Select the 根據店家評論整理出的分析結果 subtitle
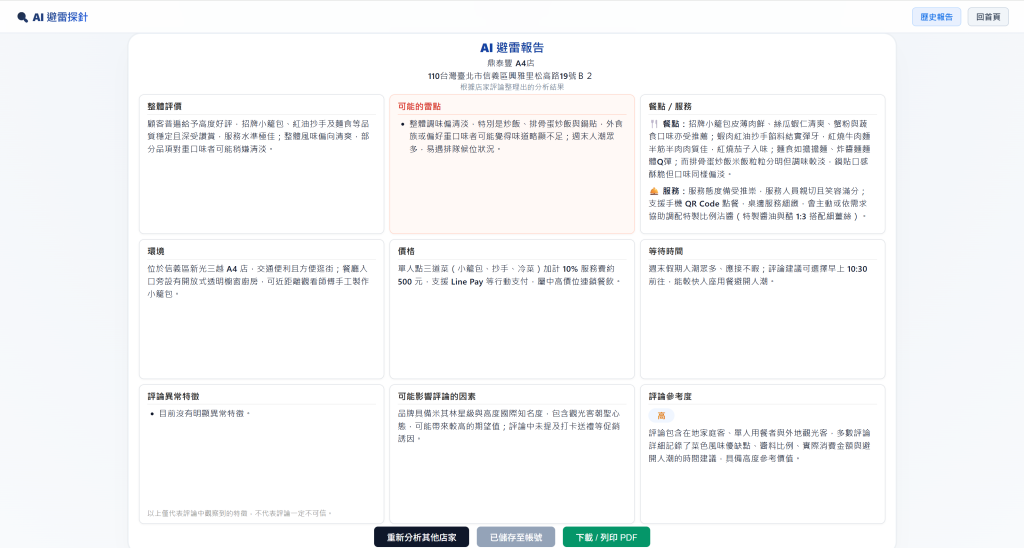The width and height of the screenshot is (1024, 548). (x=512, y=87)
